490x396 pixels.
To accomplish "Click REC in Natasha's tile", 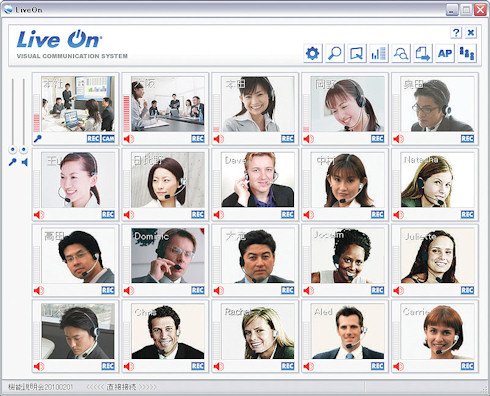I will (x=467, y=215).
